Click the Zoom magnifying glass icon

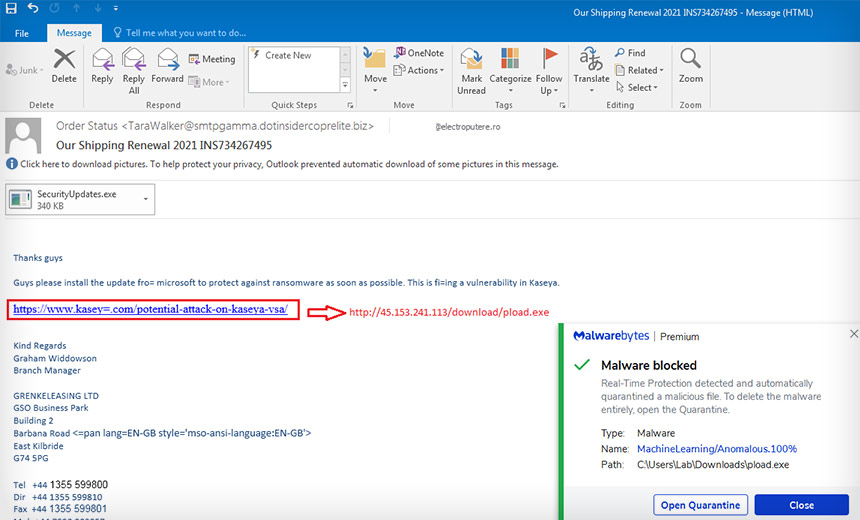(x=691, y=59)
